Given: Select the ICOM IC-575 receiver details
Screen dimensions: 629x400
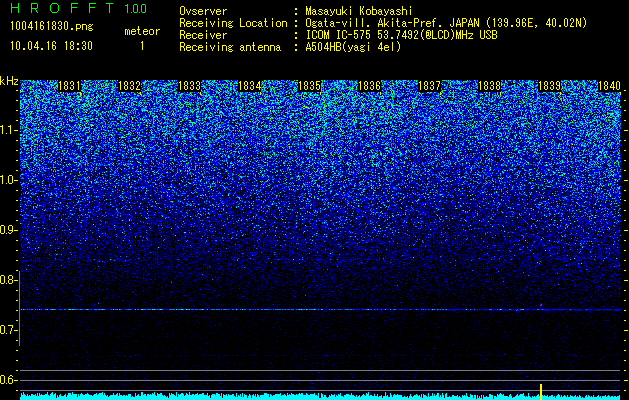Looking at the screenshot, I should coord(402,35).
